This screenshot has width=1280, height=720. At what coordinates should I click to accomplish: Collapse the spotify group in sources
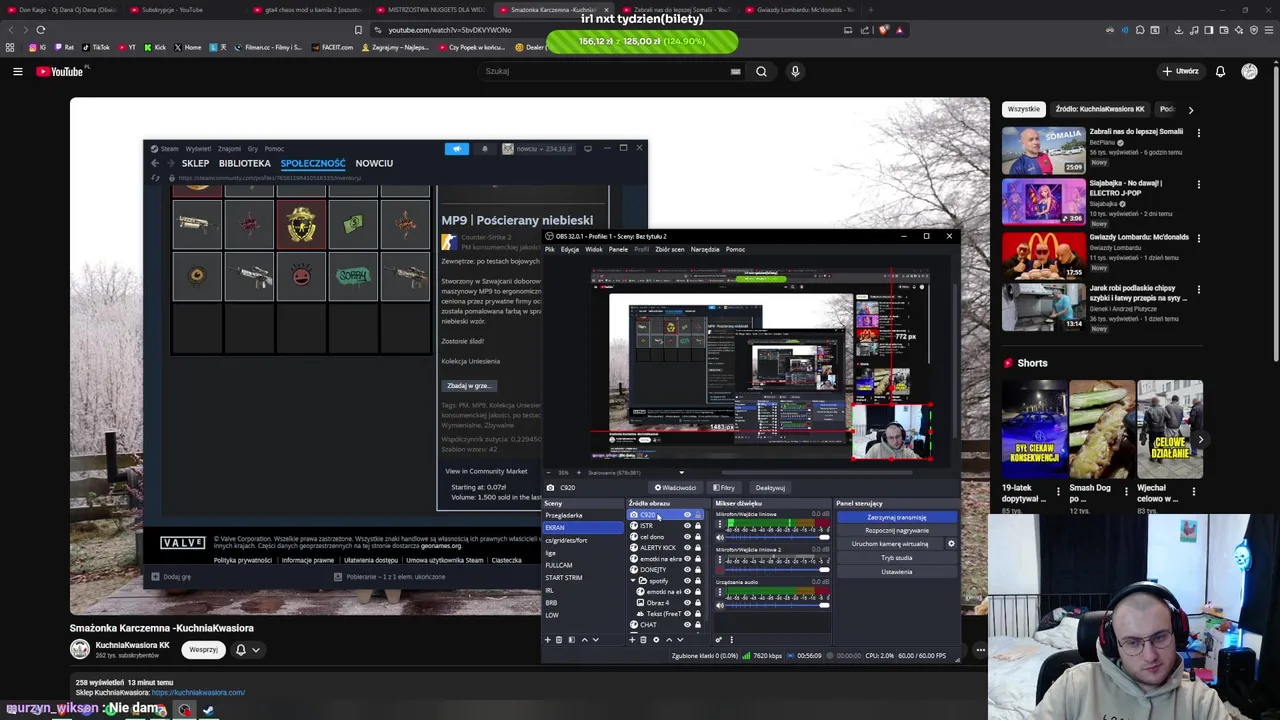(x=633, y=581)
